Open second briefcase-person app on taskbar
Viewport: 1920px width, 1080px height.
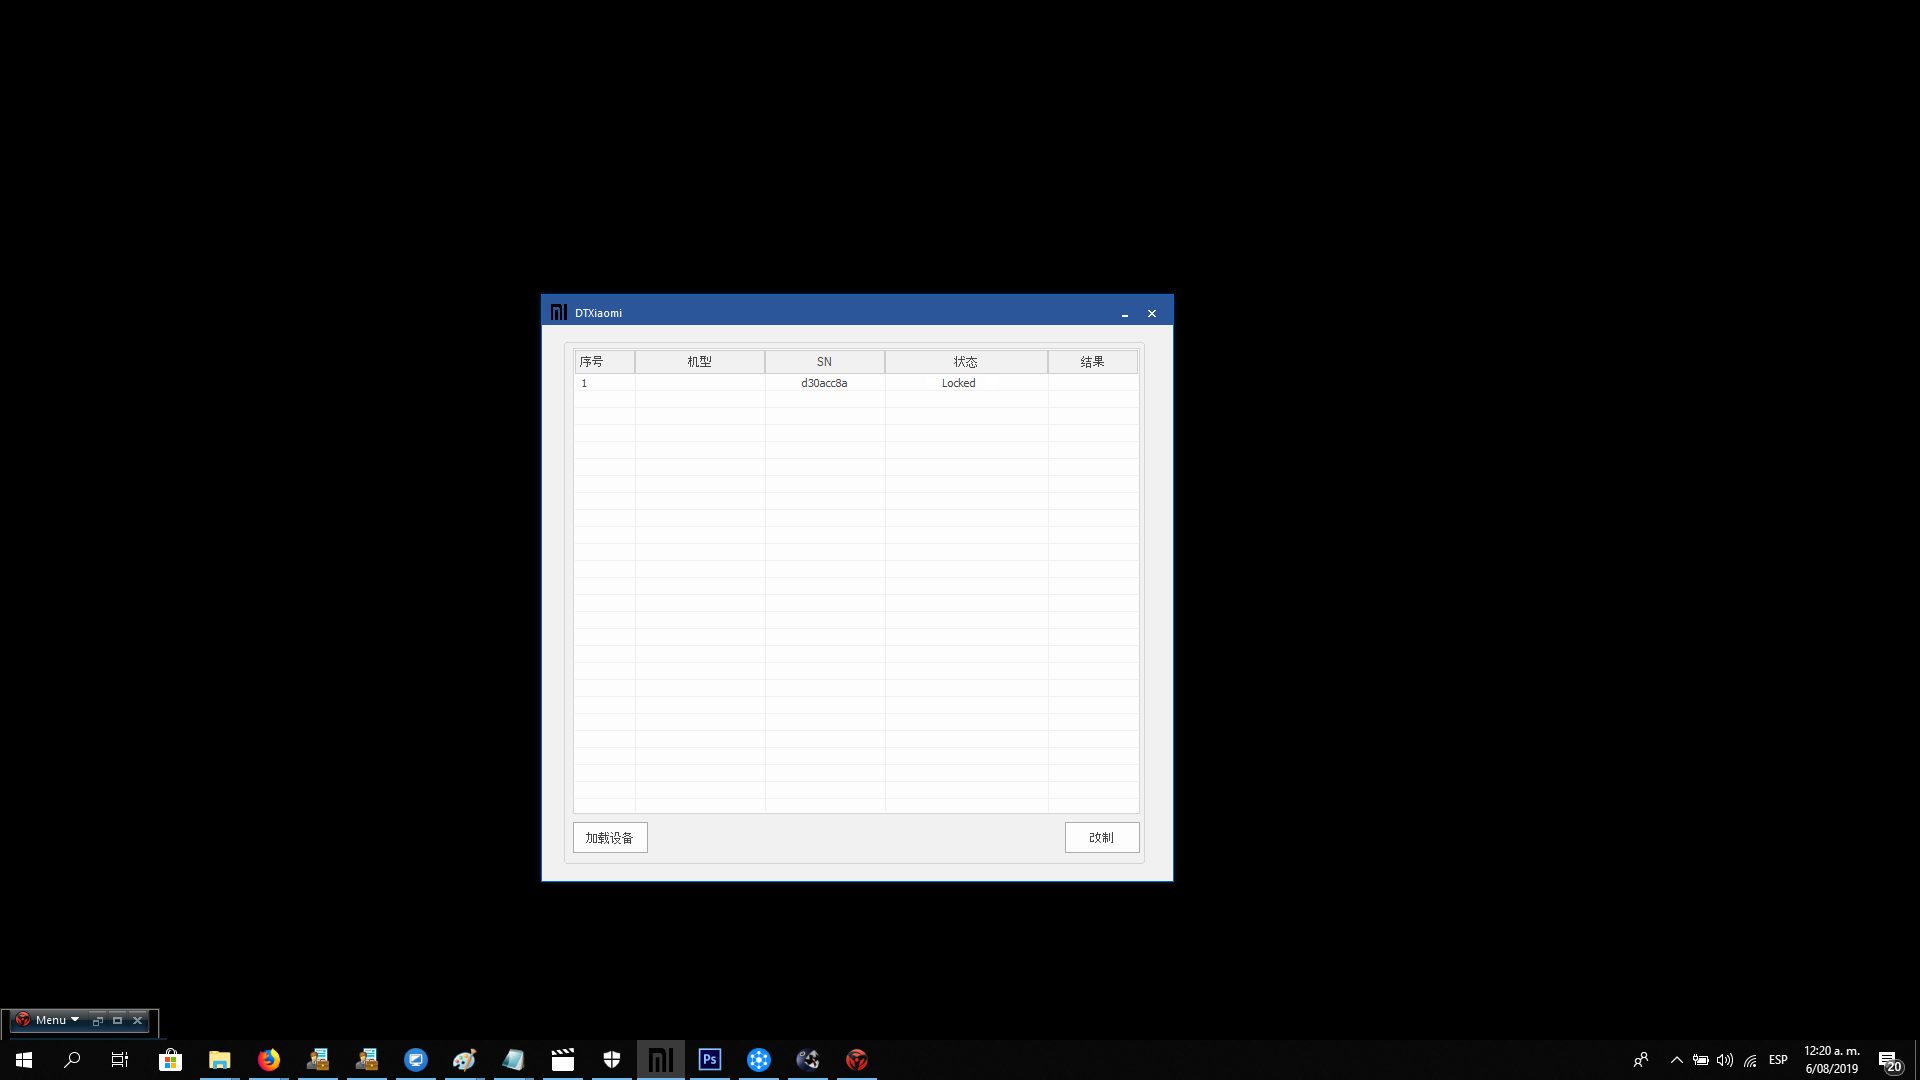pyautogui.click(x=367, y=1060)
